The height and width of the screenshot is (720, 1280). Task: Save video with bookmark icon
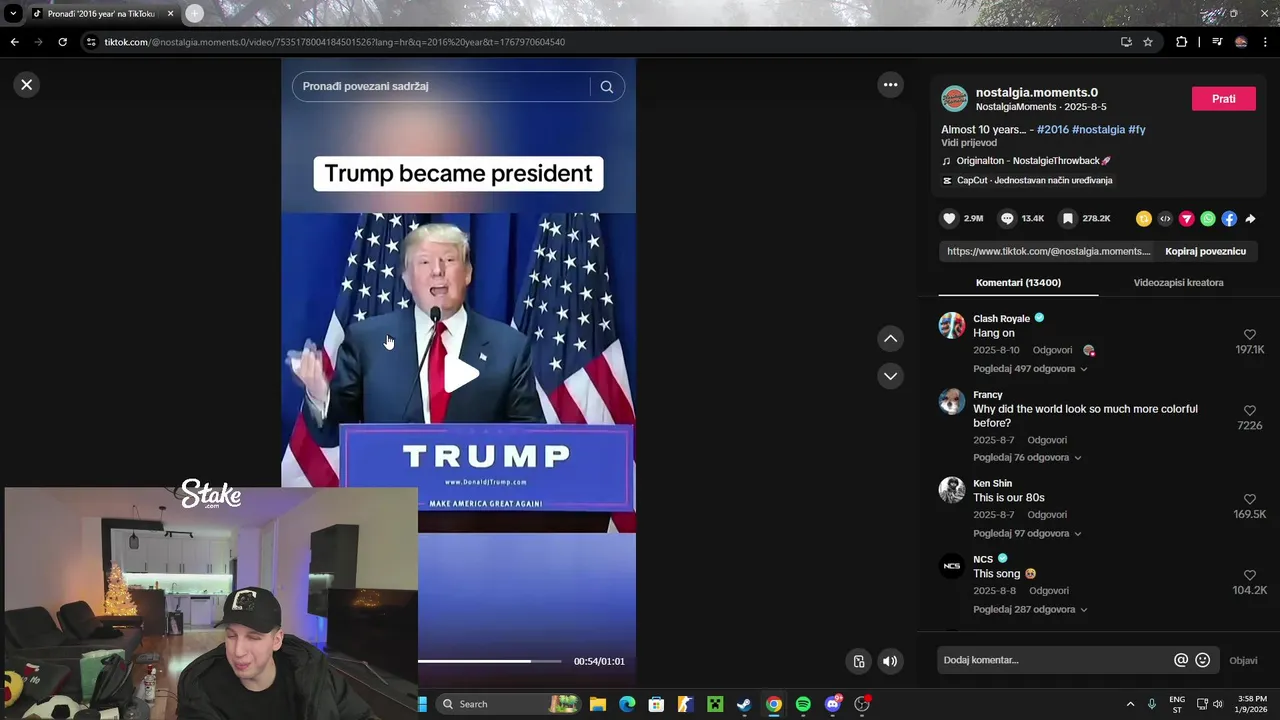pyautogui.click(x=1068, y=218)
